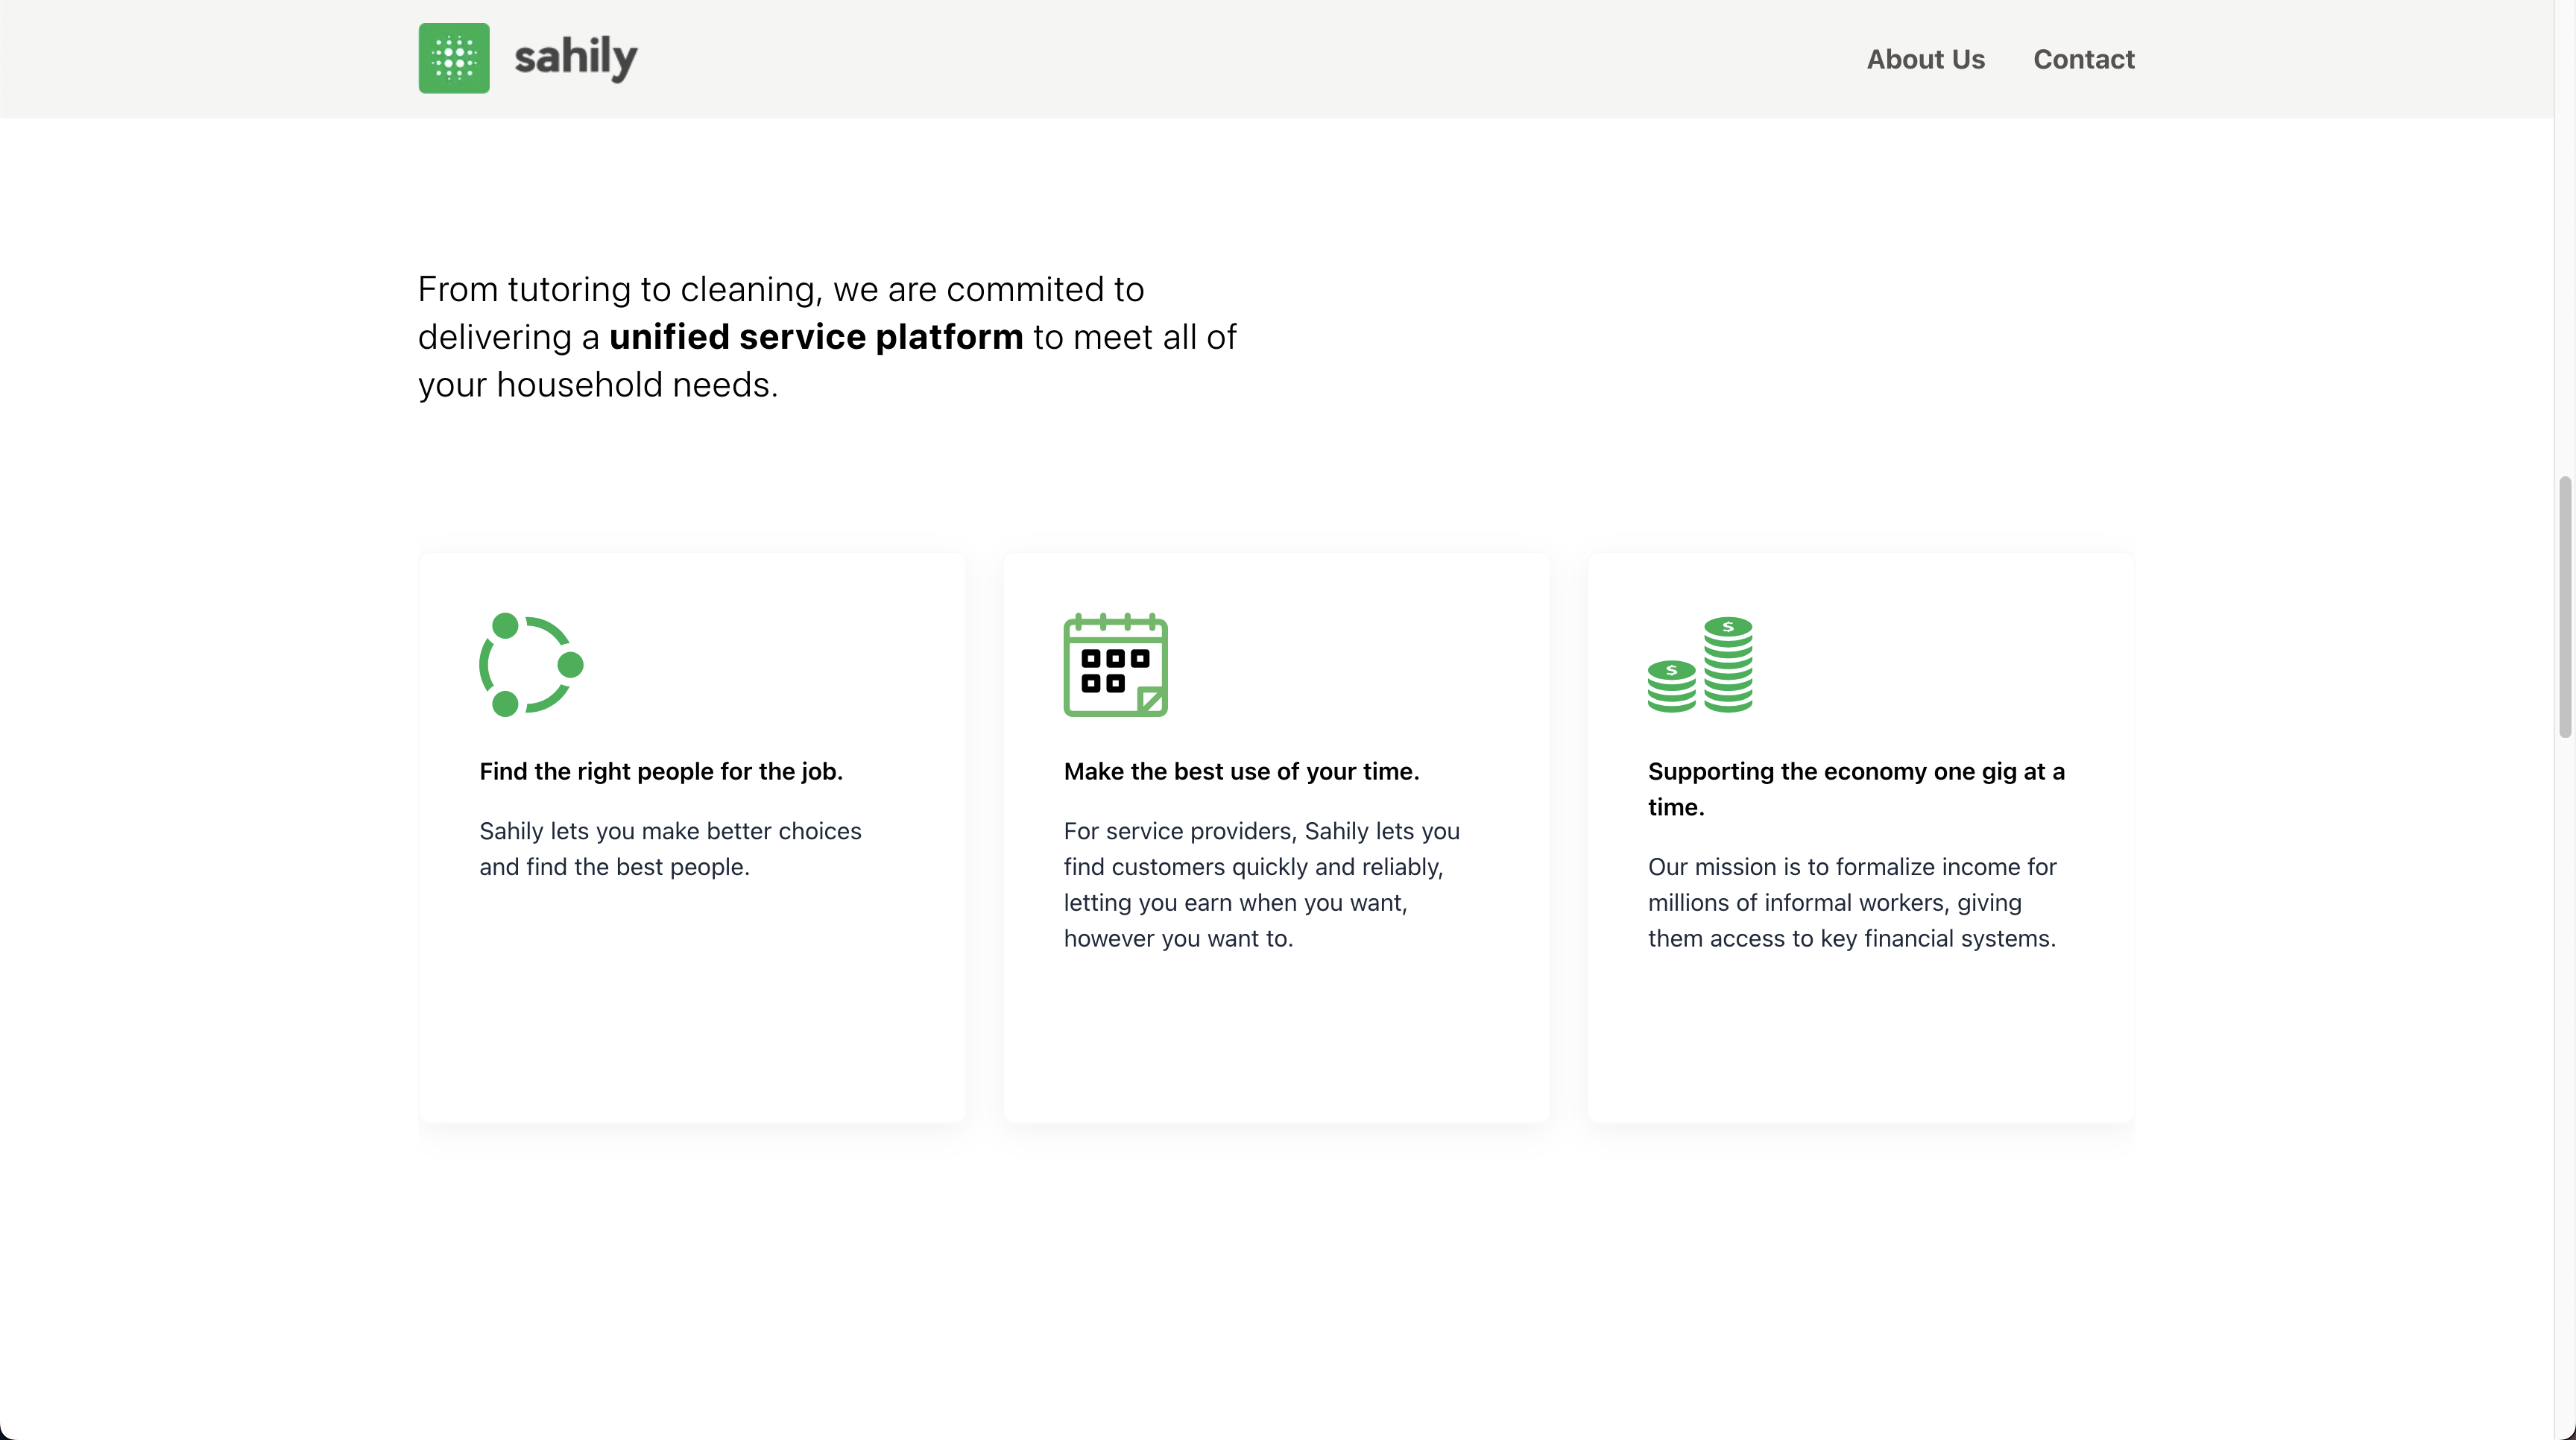Open the About Us page

click(1925, 59)
